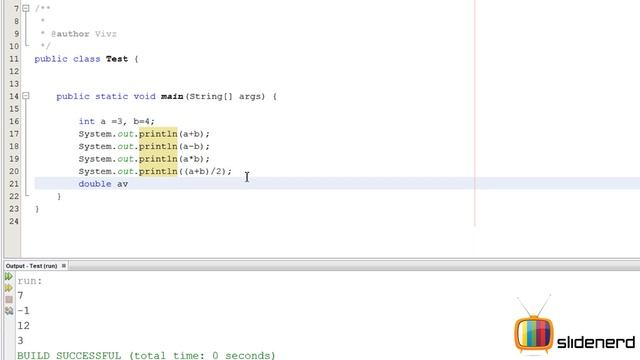The image size is (640, 360).
Task: Open Output settings wrench icon
Action: (x=9, y=311)
